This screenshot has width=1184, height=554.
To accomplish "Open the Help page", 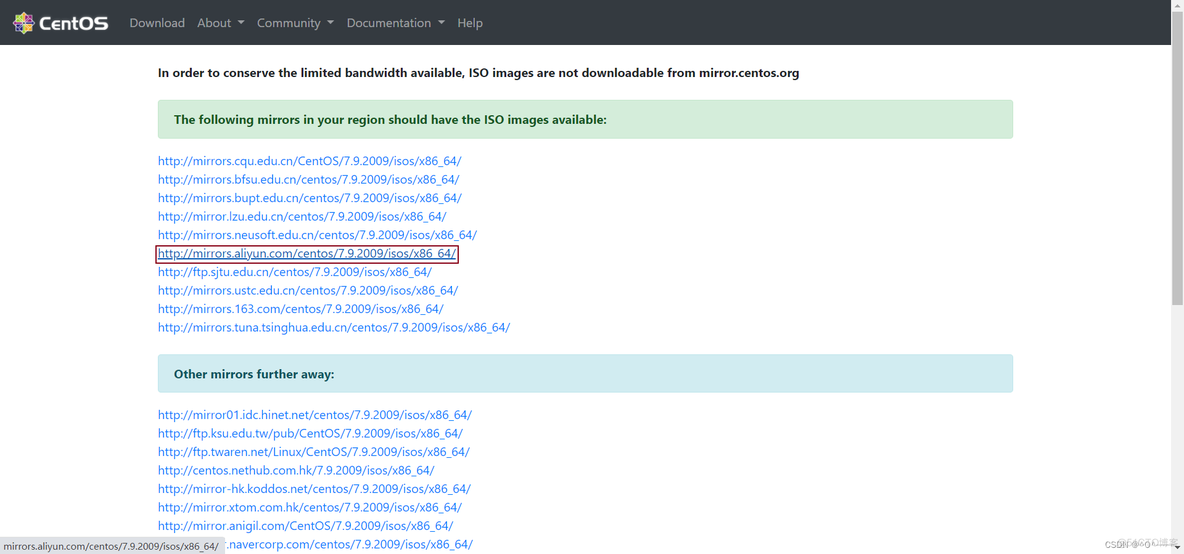I will [470, 23].
